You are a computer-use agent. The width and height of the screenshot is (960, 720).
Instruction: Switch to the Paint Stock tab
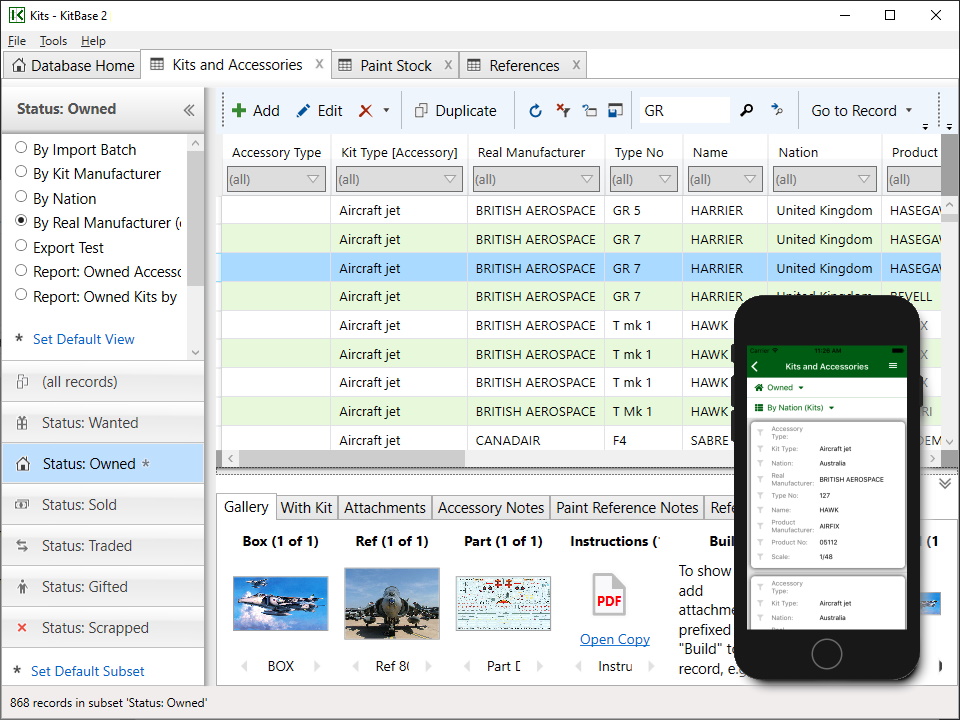[x=396, y=66]
